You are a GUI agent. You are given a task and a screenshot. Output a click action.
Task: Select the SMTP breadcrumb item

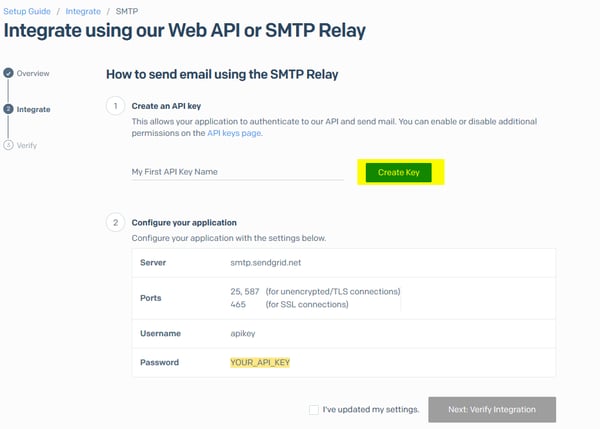point(127,11)
